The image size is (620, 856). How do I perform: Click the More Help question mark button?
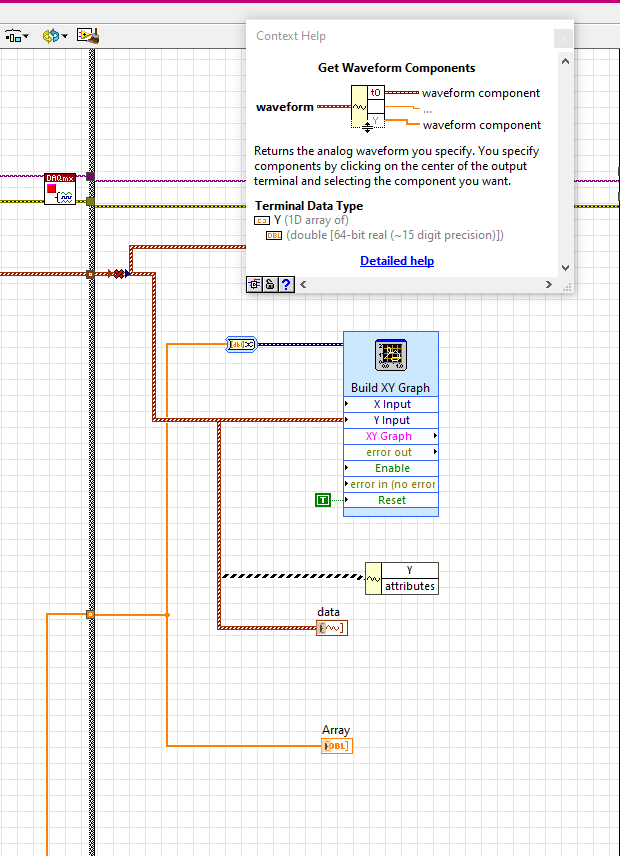coord(285,285)
